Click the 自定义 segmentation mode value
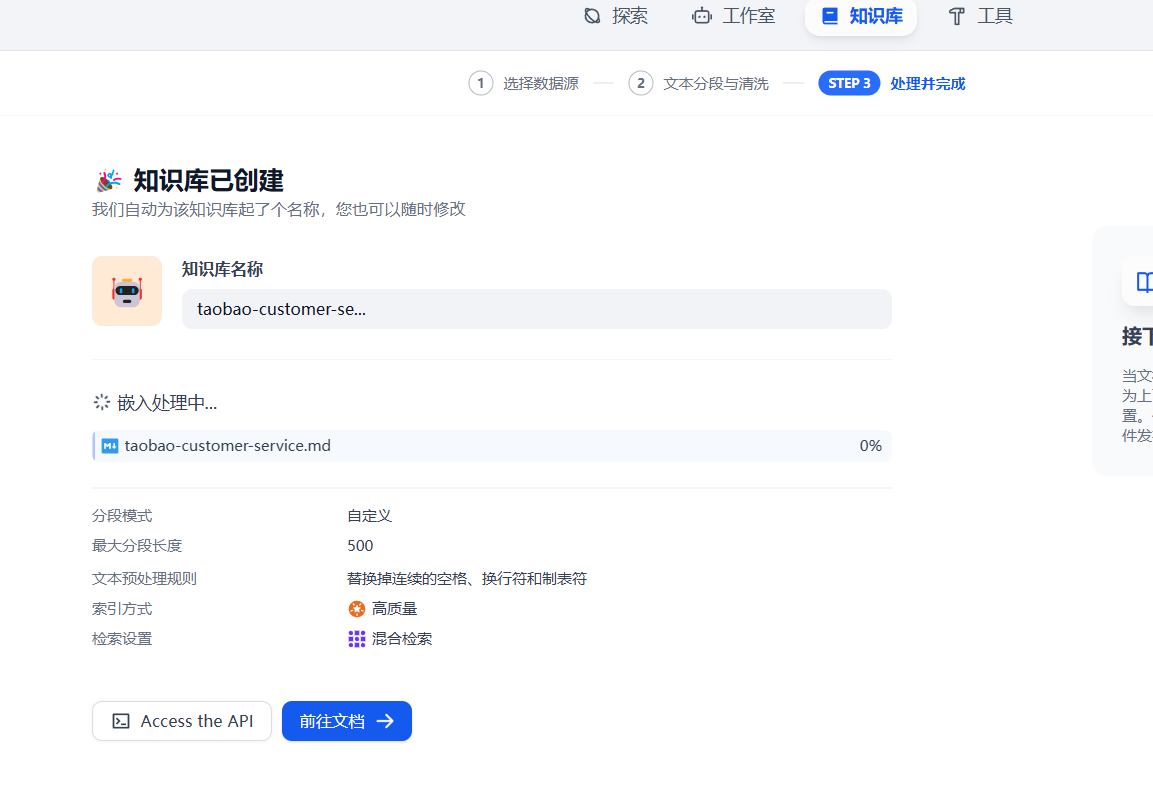 369,516
